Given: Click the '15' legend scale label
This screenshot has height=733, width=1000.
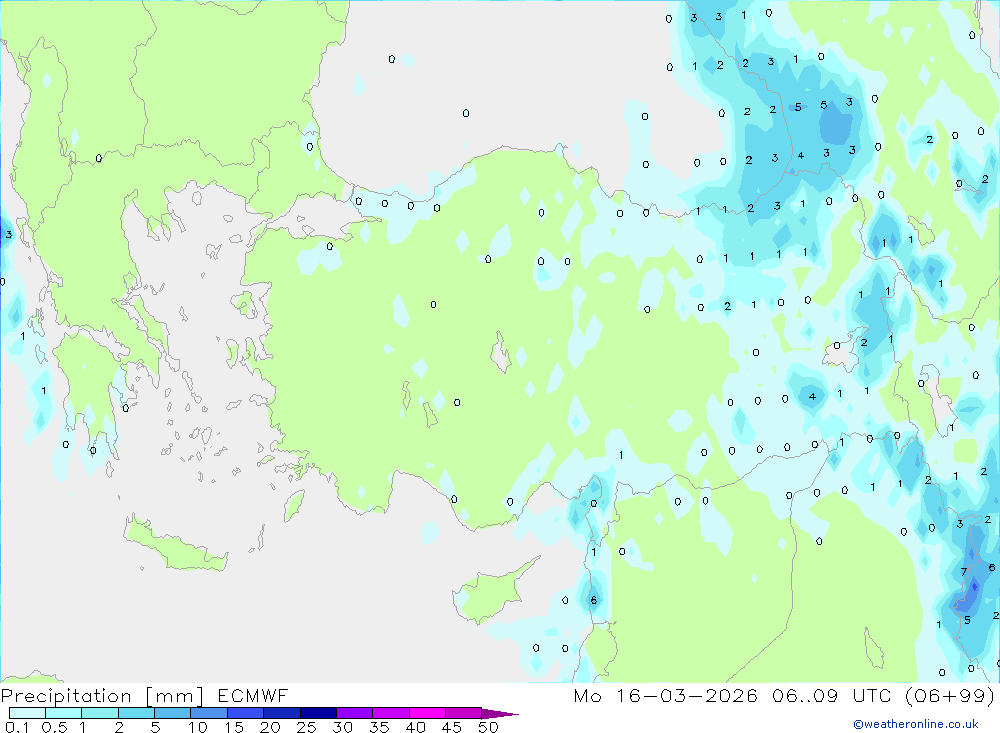Looking at the screenshot, I should coord(234,727).
